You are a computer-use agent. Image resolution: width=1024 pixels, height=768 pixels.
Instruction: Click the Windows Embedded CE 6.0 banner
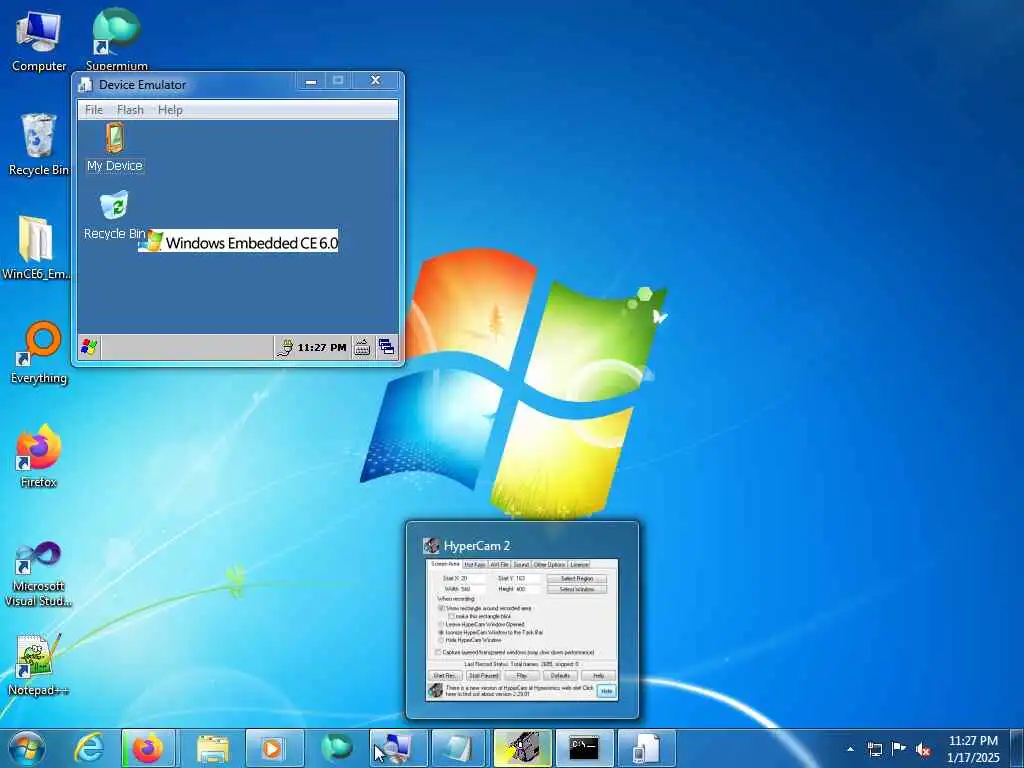tap(239, 242)
